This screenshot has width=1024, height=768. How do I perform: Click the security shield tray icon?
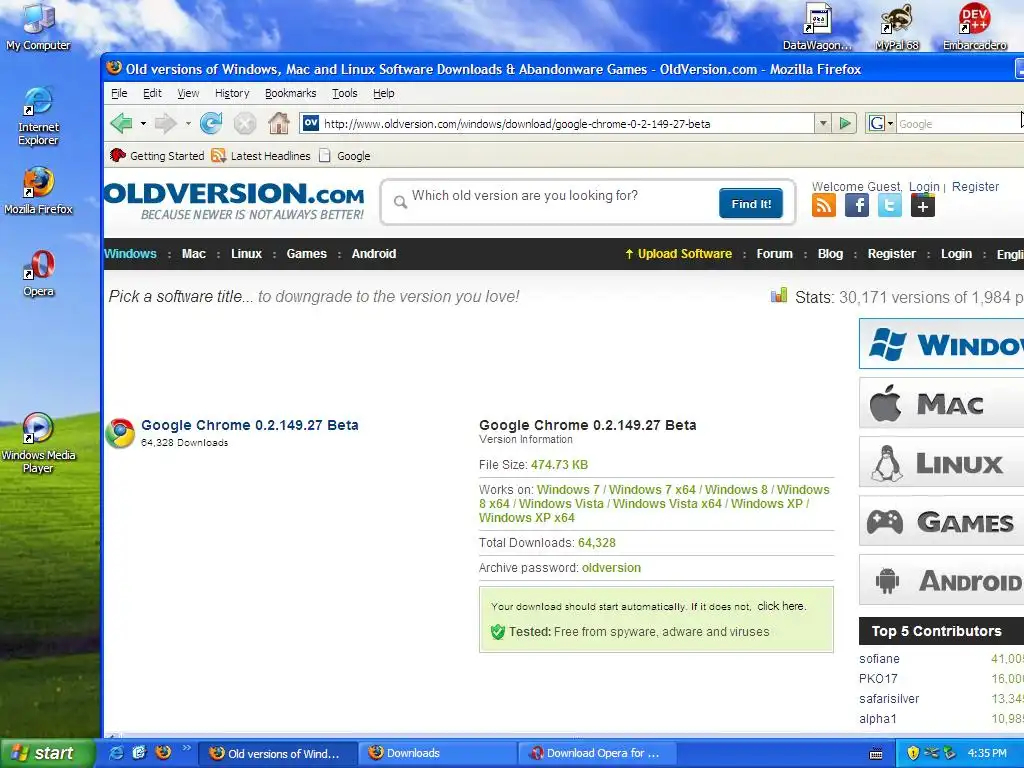pyautogui.click(x=913, y=753)
